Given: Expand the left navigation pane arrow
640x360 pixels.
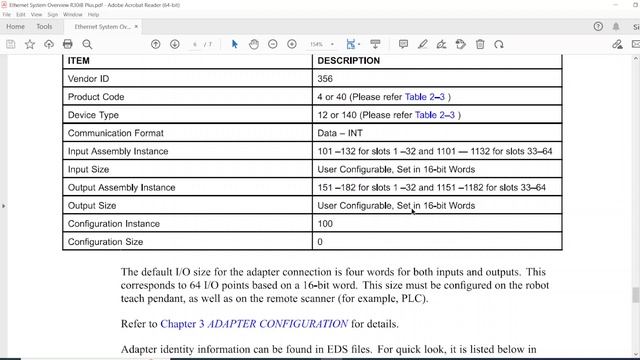Looking at the screenshot, I should tap(4, 206).
